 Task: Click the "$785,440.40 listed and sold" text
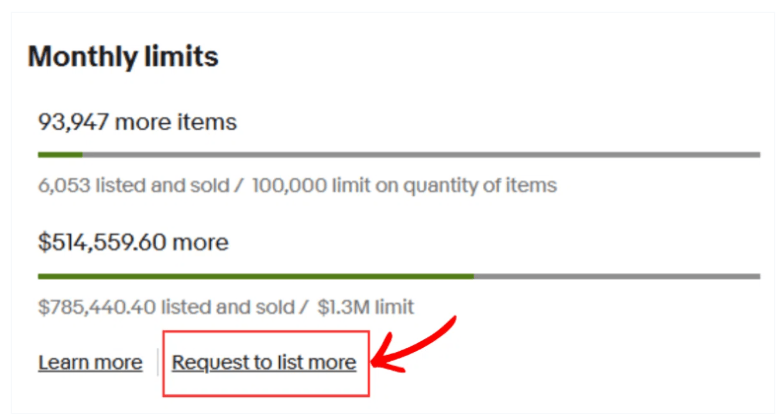165,306
